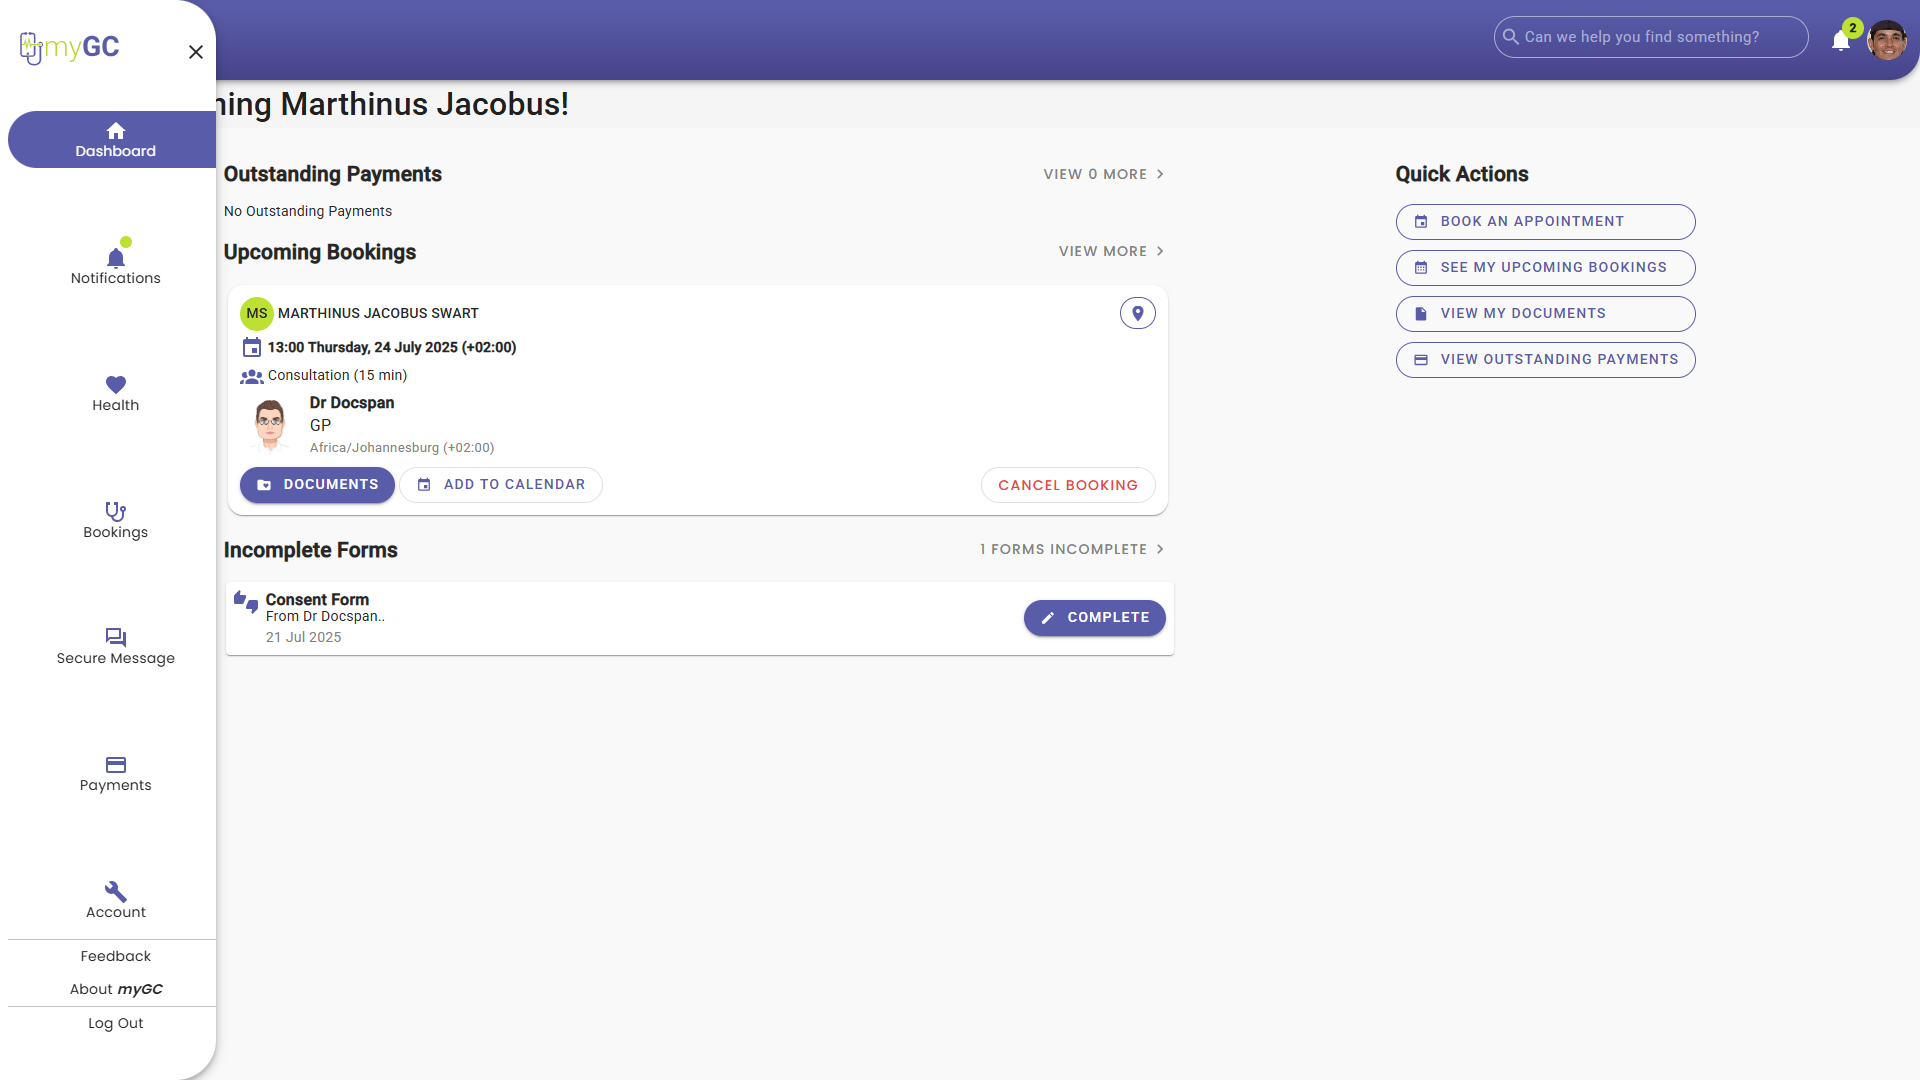Expand 1 Forms Incomplete list
Image resolution: width=1920 pixels, height=1080 pixels.
pos(1071,549)
